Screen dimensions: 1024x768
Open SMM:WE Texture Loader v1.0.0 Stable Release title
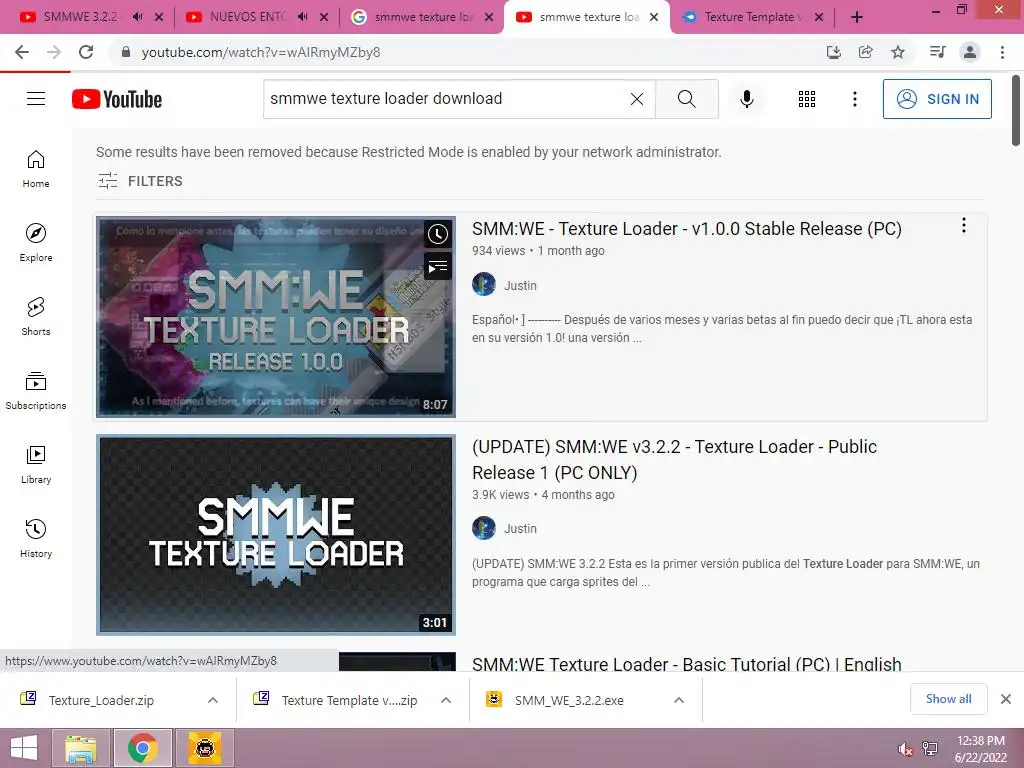click(686, 229)
